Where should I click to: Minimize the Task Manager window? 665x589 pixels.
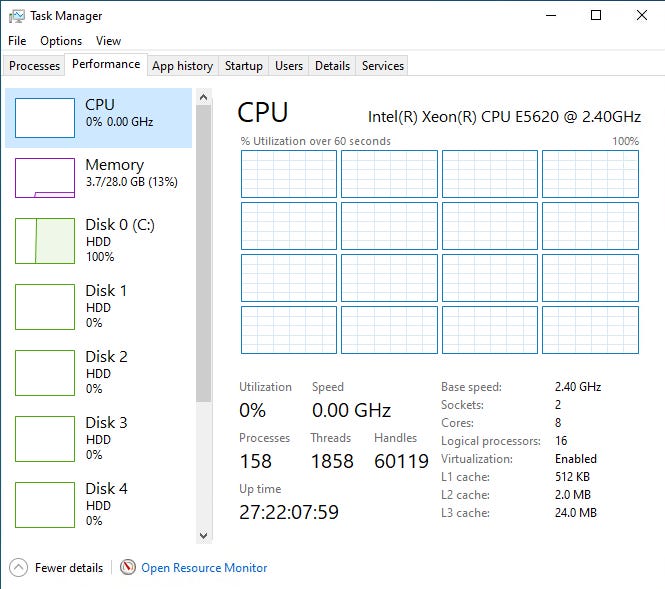[551, 16]
